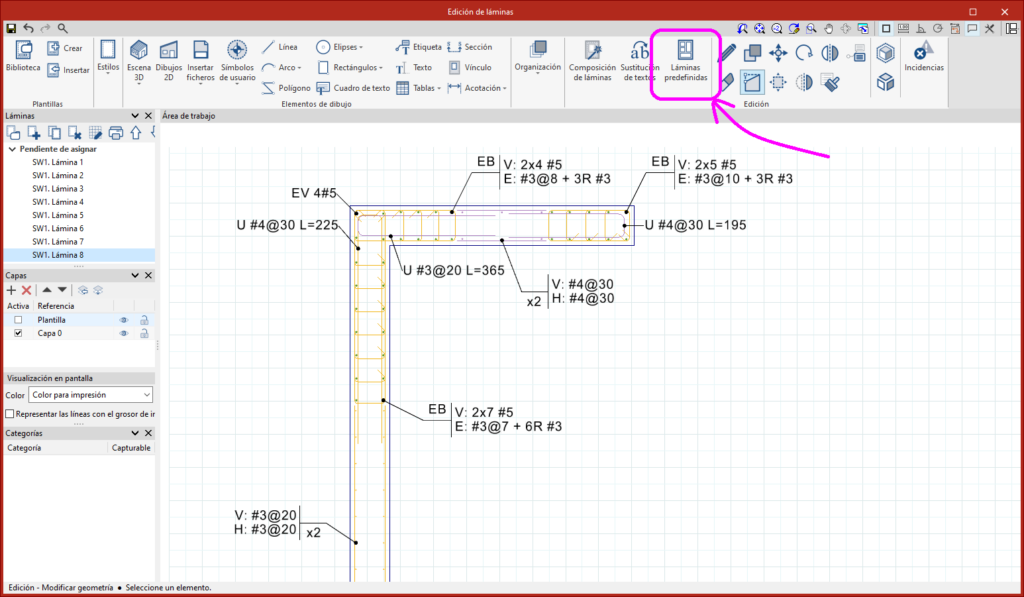Expand the Acotación dropdown menu
Screen dimensions: 1024x597
506,88
